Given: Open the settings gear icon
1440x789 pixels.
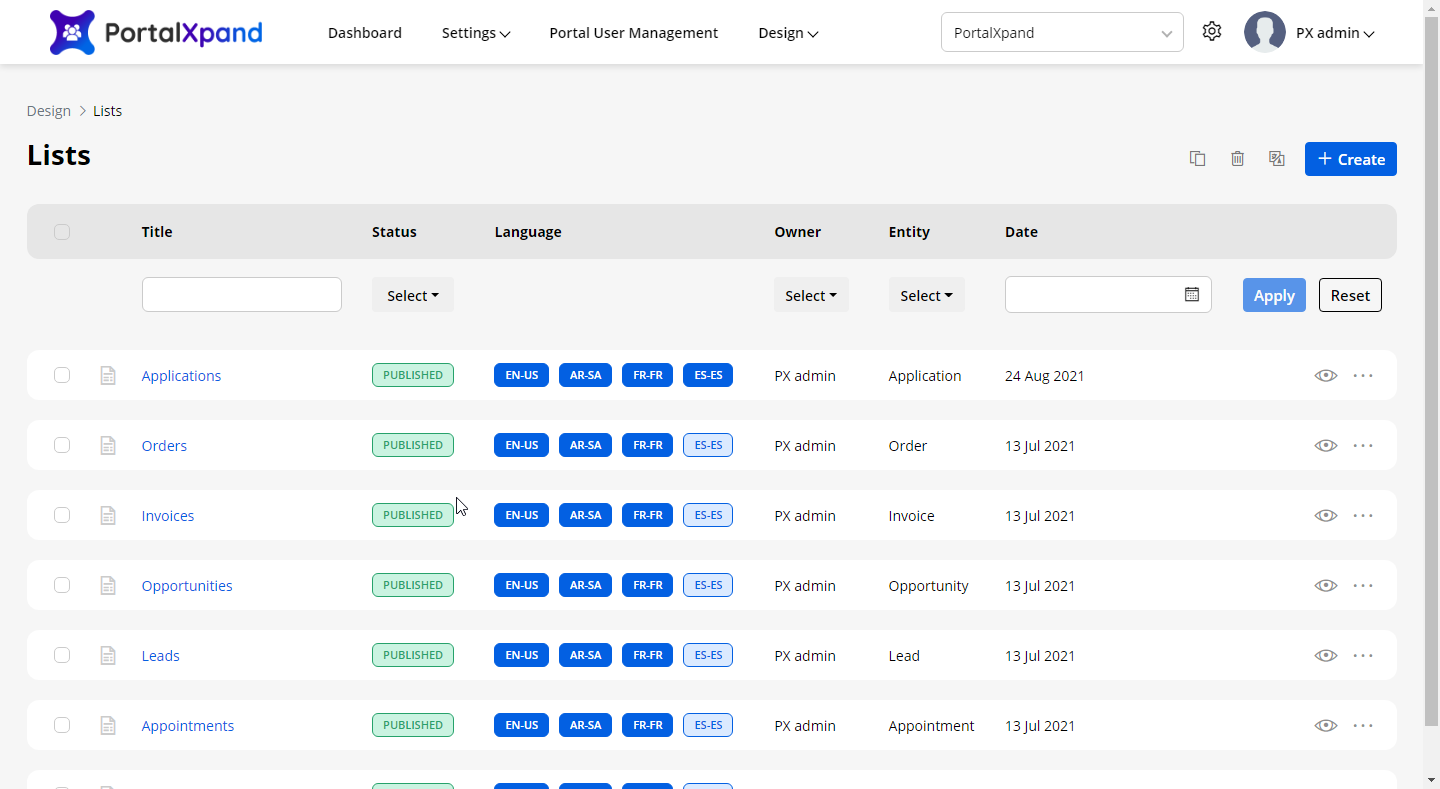Looking at the screenshot, I should [1212, 32].
